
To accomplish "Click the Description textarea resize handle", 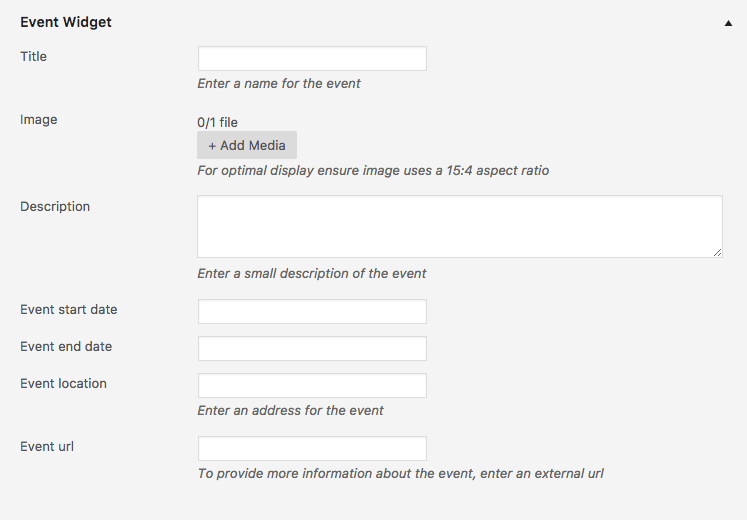I will [x=717, y=253].
